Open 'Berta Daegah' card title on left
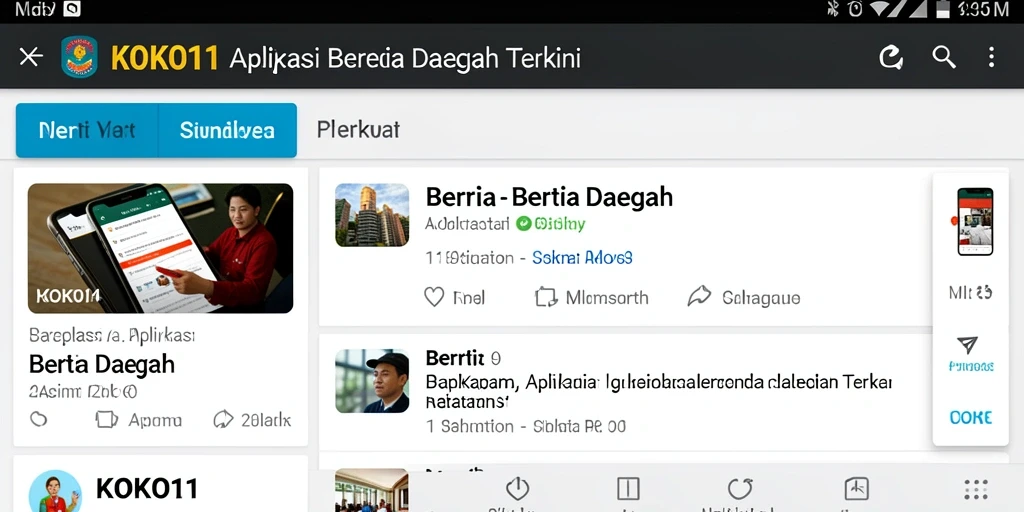 (102, 364)
